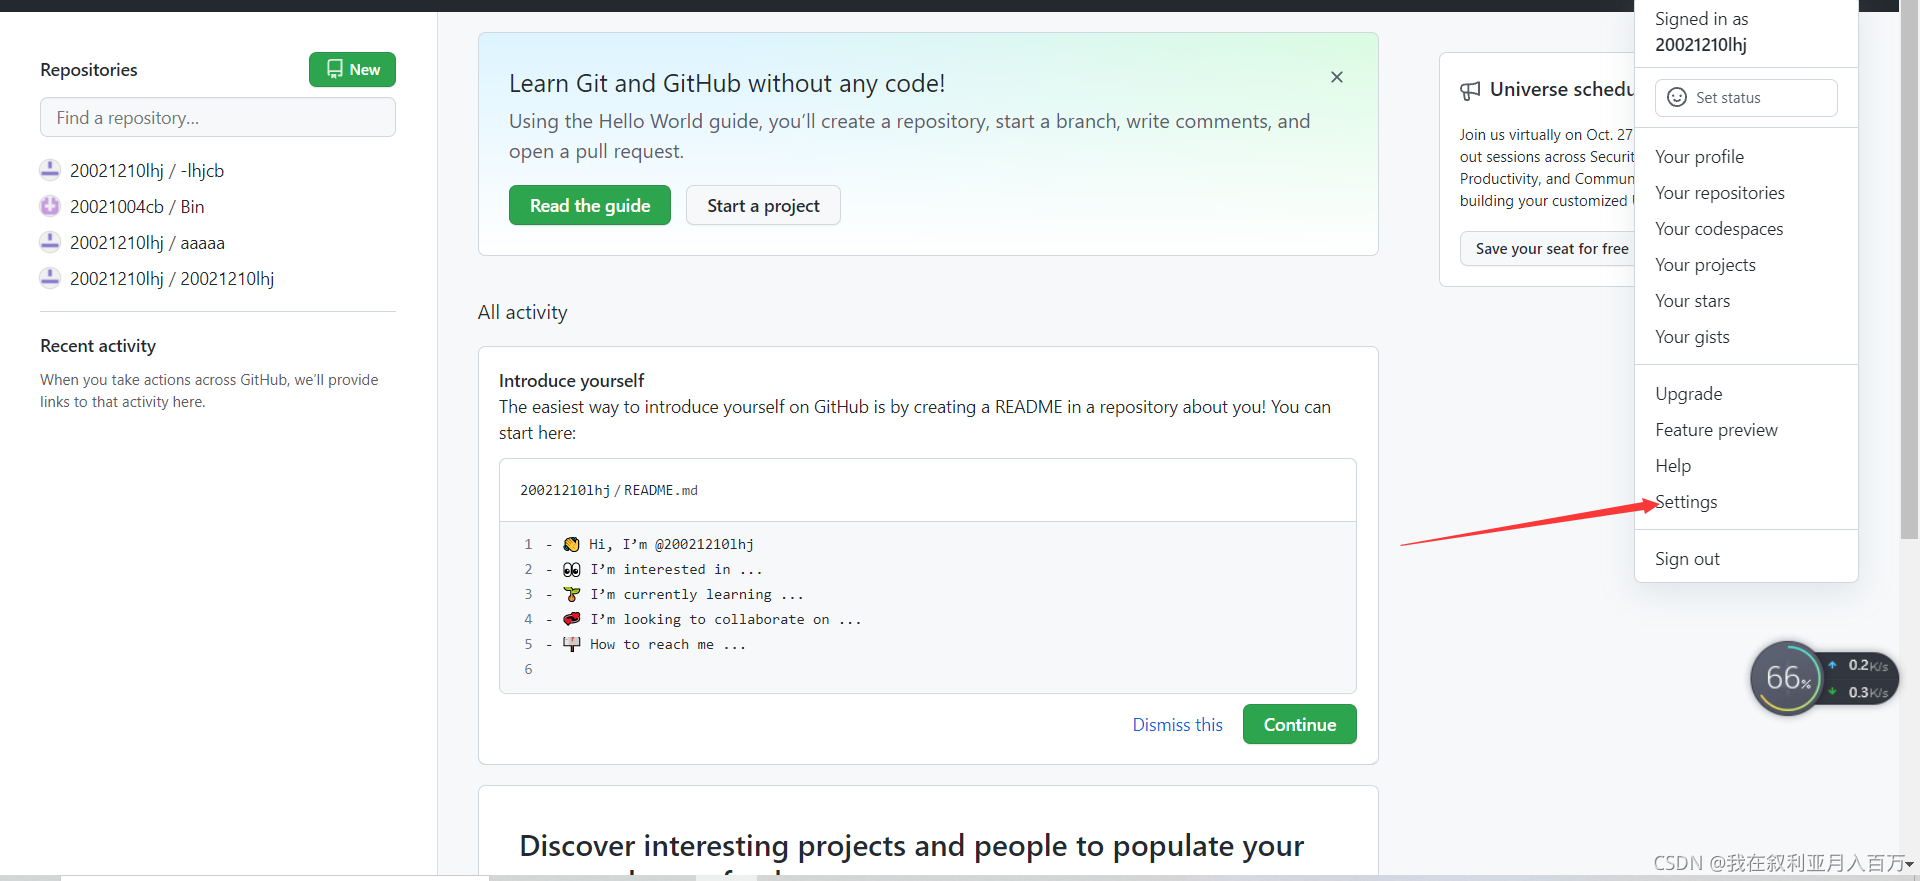Select Upgrade in the user menu

pyautogui.click(x=1688, y=394)
